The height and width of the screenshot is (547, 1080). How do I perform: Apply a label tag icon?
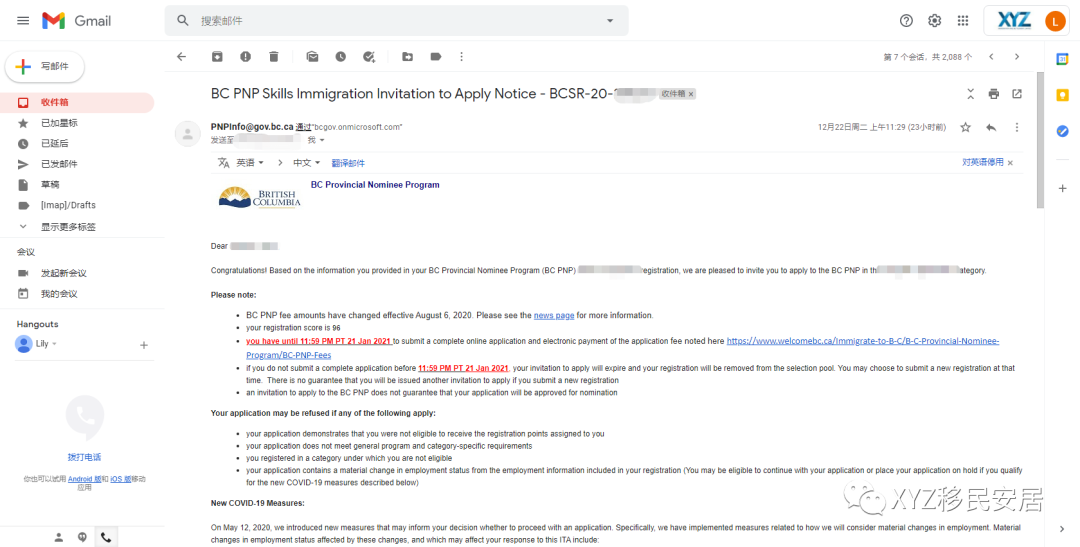coord(435,56)
